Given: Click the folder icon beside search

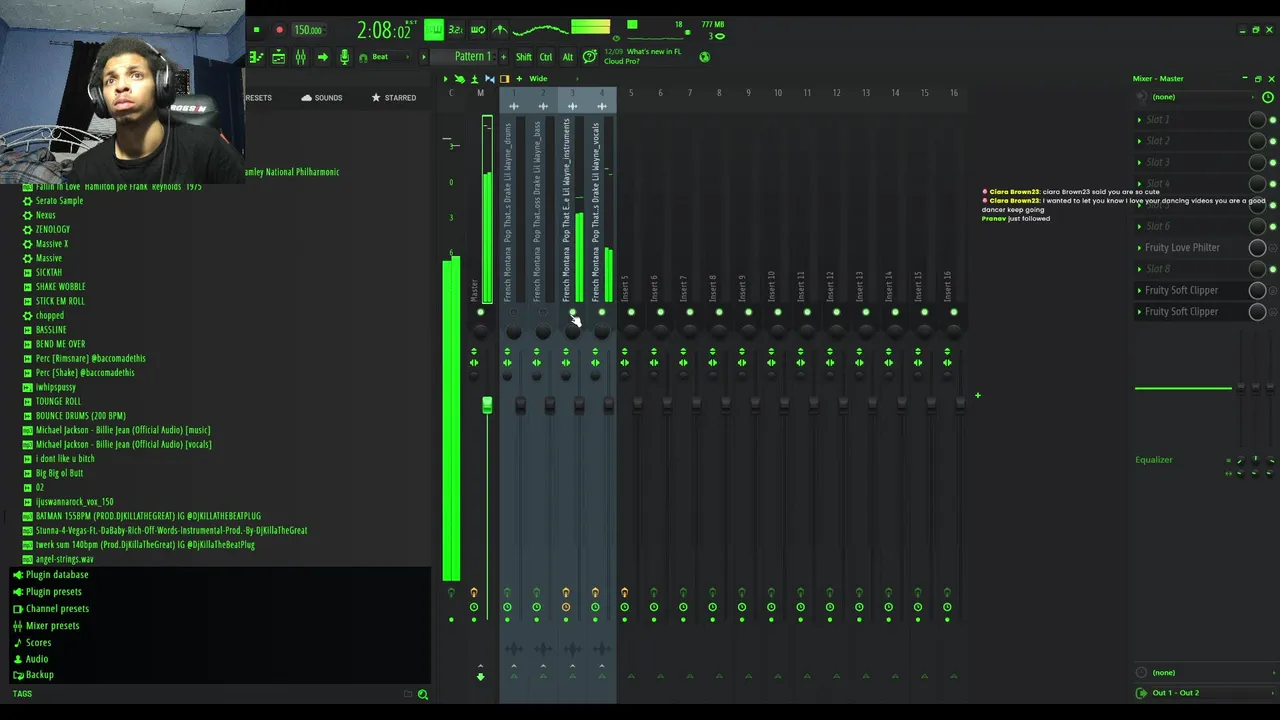Looking at the screenshot, I should coord(407,694).
